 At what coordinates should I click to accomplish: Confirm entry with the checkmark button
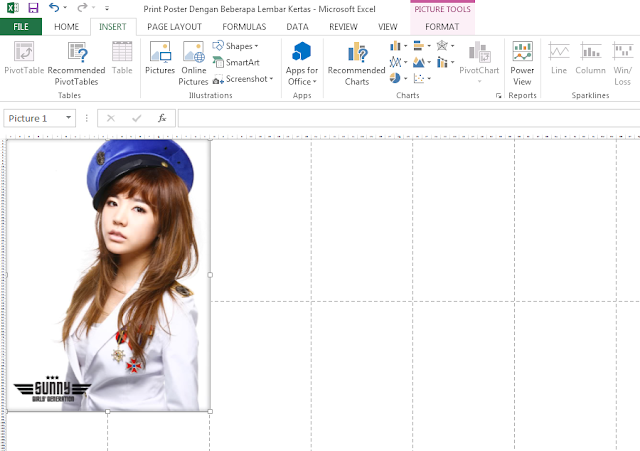click(136, 118)
